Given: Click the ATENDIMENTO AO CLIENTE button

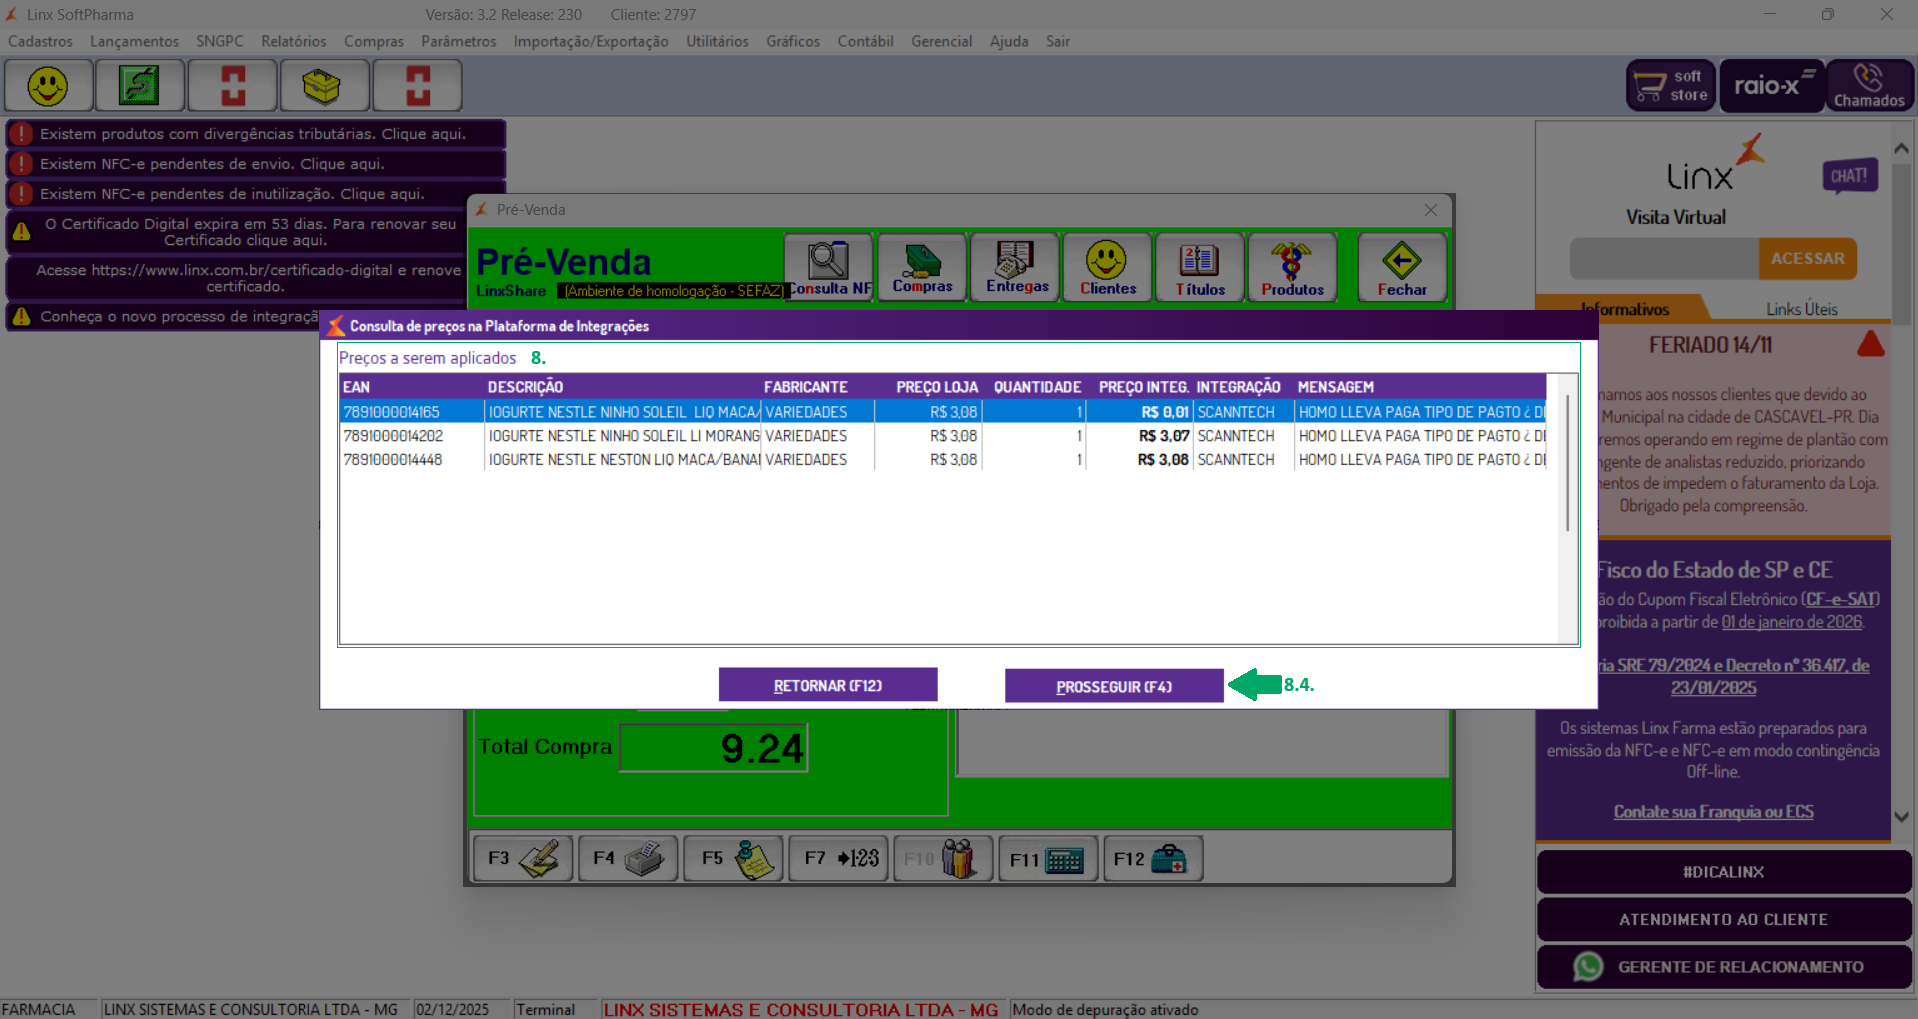Looking at the screenshot, I should [1723, 919].
